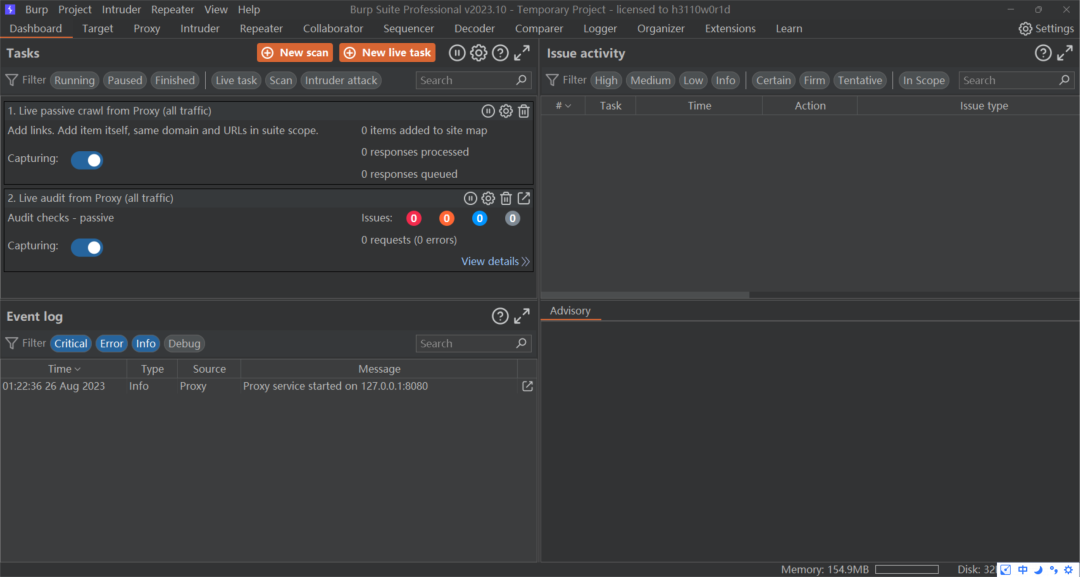Toggle the In Scope issue filter
1080x577 pixels.
click(x=924, y=81)
